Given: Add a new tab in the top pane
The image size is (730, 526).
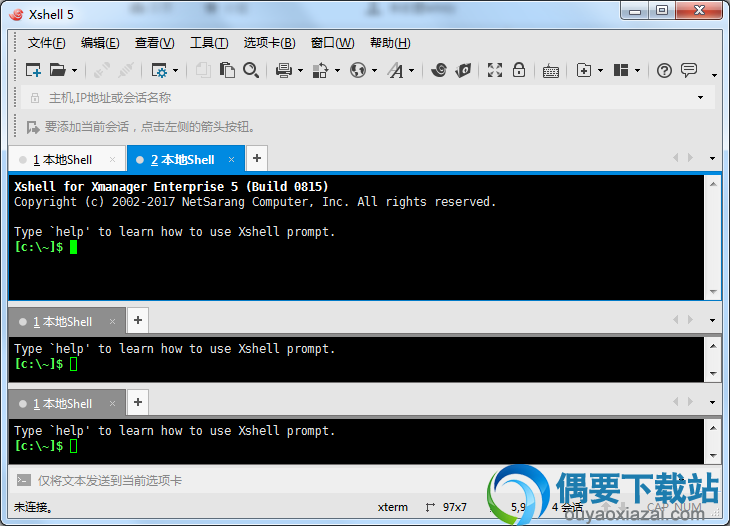Looking at the screenshot, I should 257,159.
